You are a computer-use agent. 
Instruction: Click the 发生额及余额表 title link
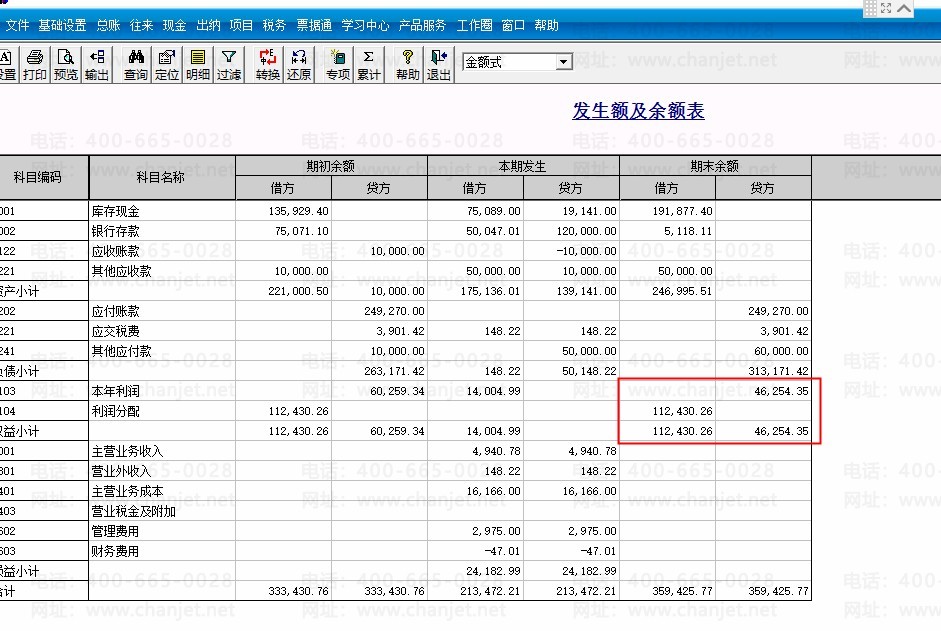pos(638,111)
